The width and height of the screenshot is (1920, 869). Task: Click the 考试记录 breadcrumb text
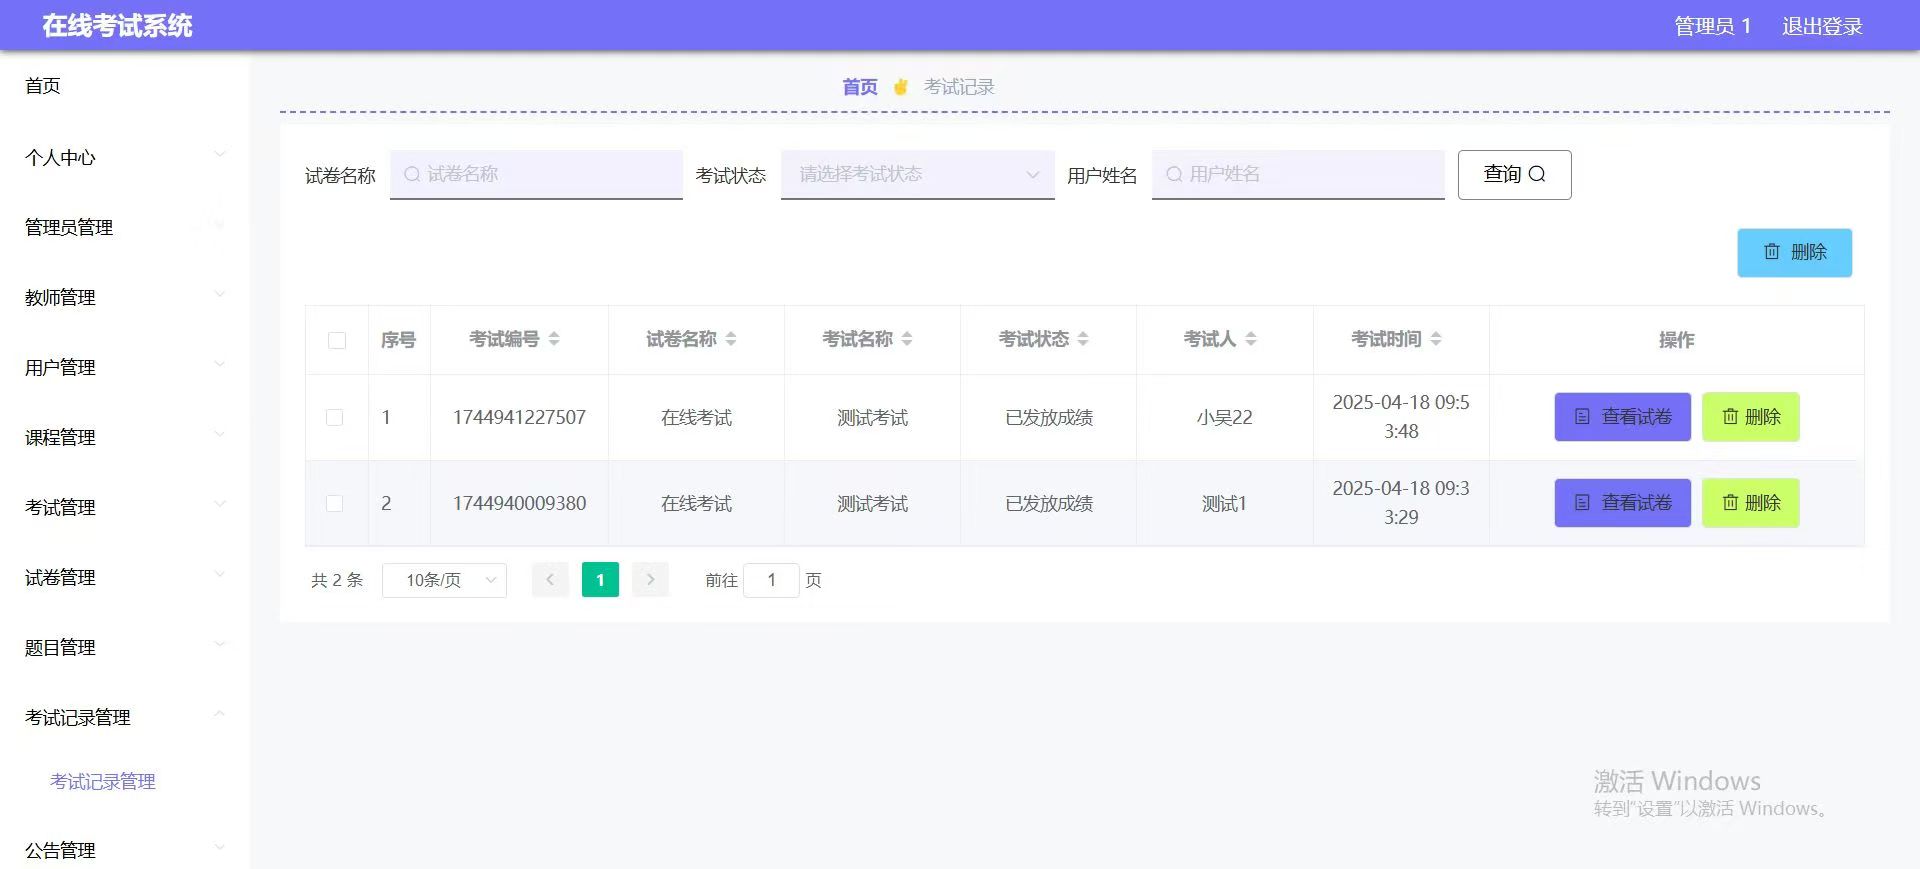click(x=959, y=87)
